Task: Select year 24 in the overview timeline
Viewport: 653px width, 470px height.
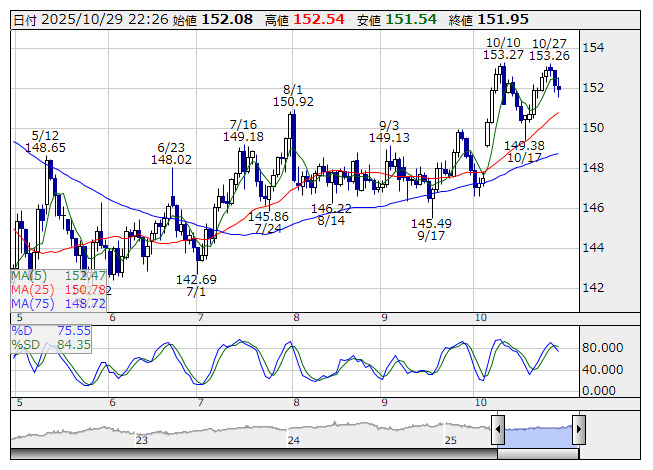Action: point(294,440)
